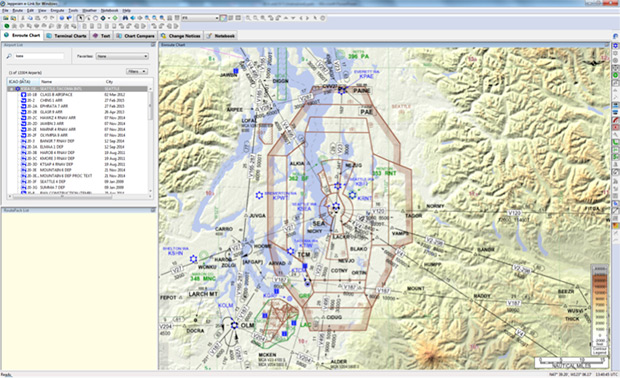Click inside the airport search field
Viewport: 620px width, 378px height.
39,56
